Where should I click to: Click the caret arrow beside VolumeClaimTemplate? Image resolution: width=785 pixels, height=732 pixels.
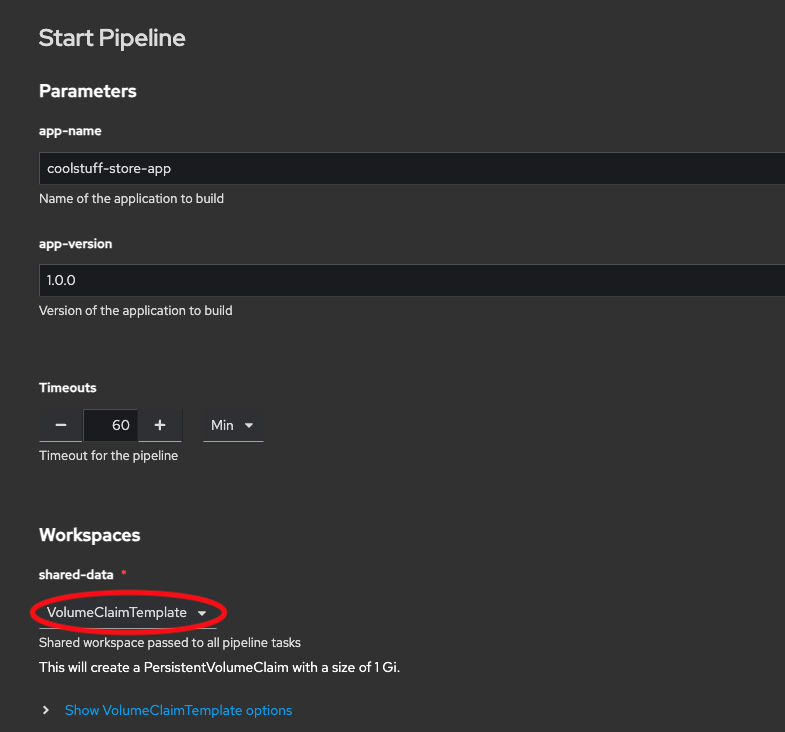[x=202, y=613]
